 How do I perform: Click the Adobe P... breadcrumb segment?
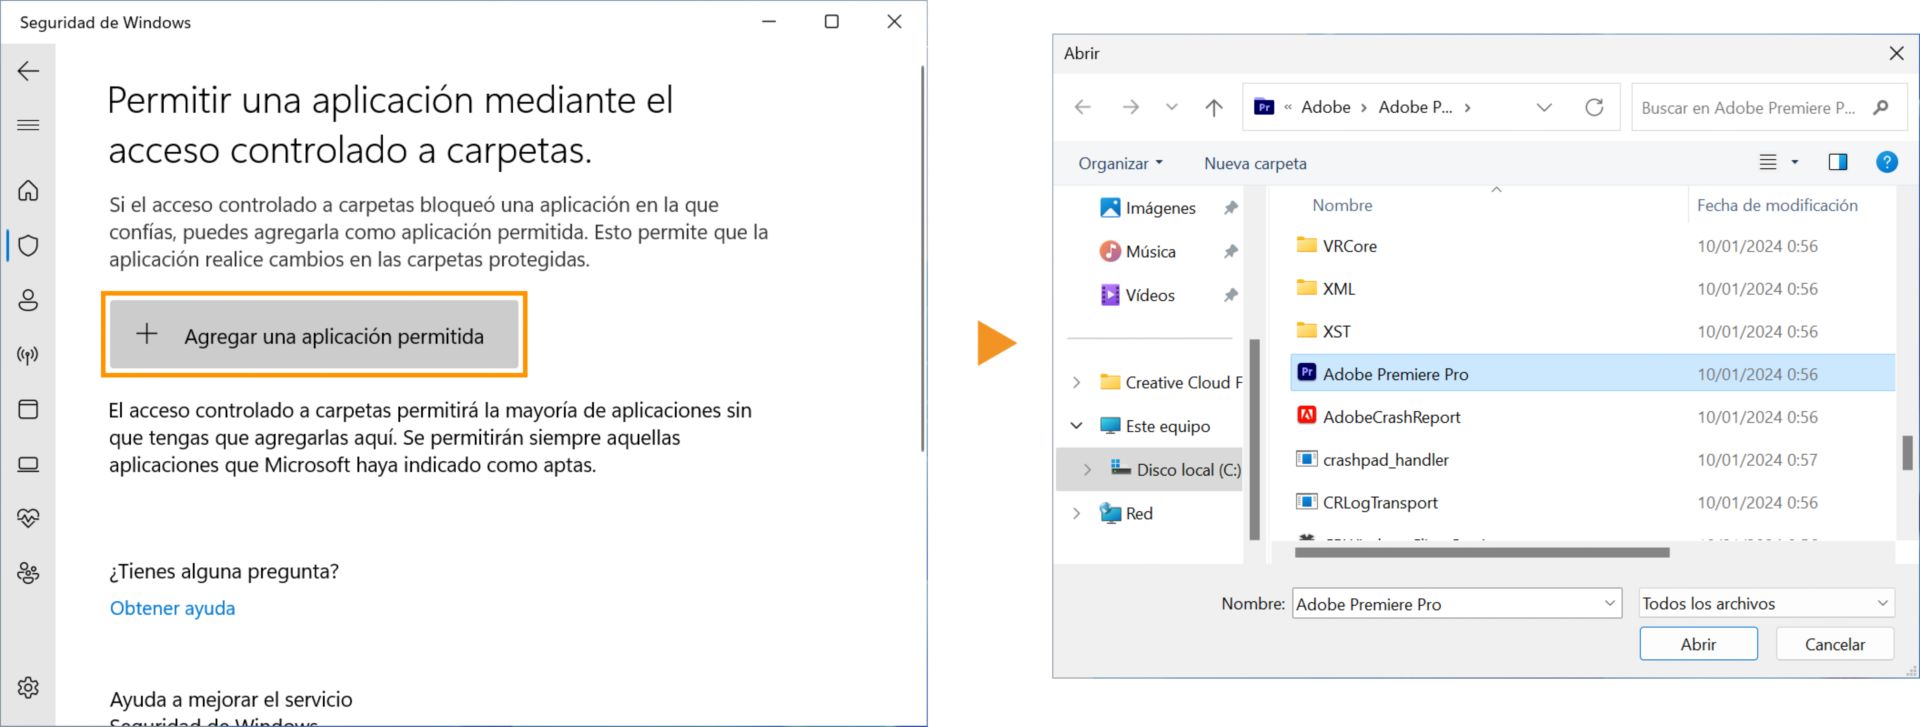click(x=1415, y=107)
